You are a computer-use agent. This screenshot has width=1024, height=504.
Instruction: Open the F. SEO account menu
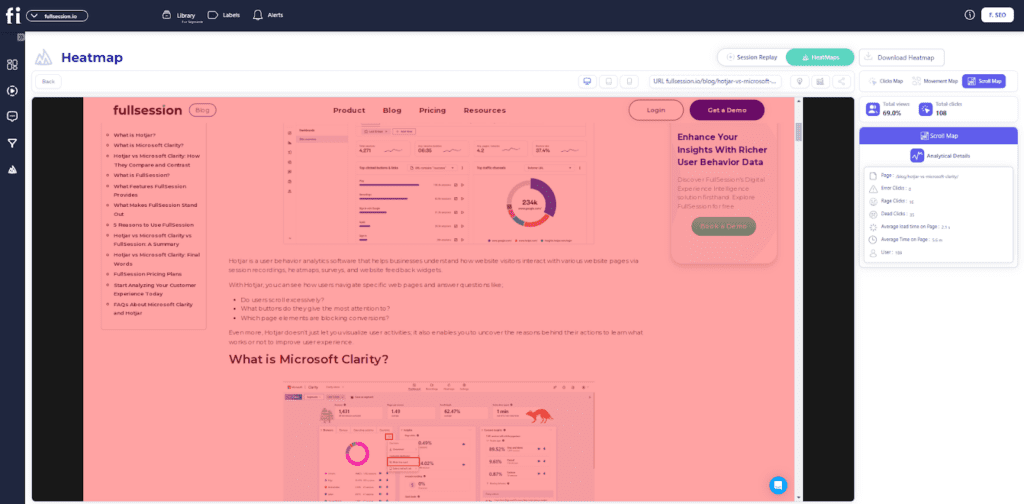click(x=996, y=15)
